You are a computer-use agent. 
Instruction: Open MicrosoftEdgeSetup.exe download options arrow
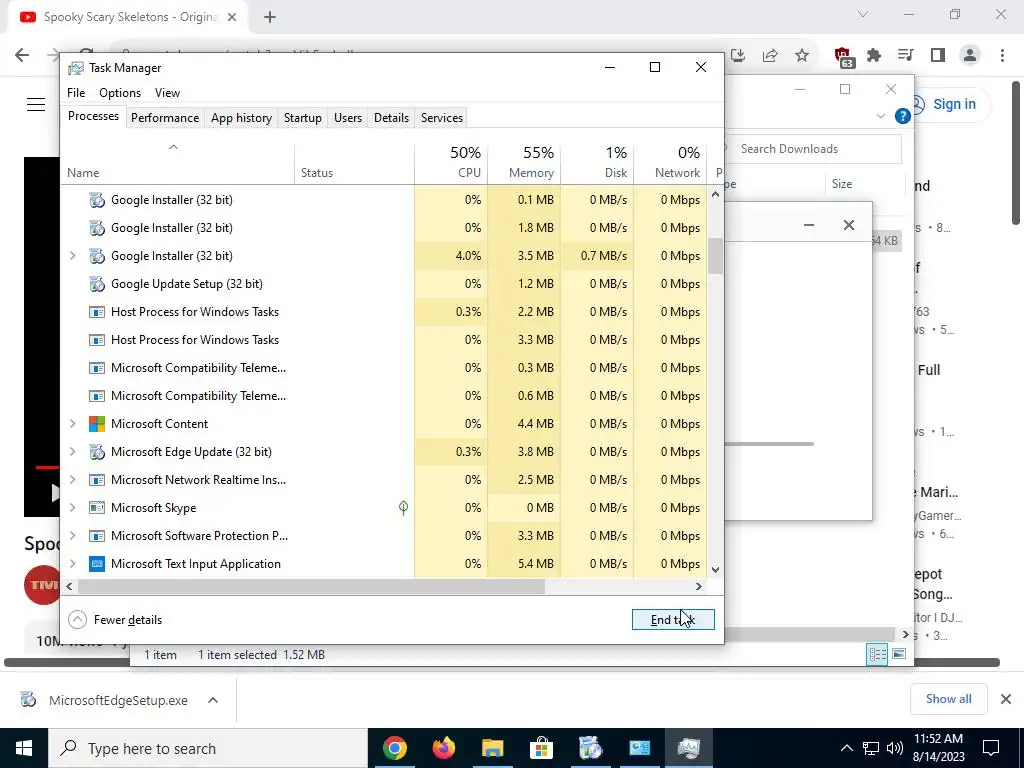(213, 700)
